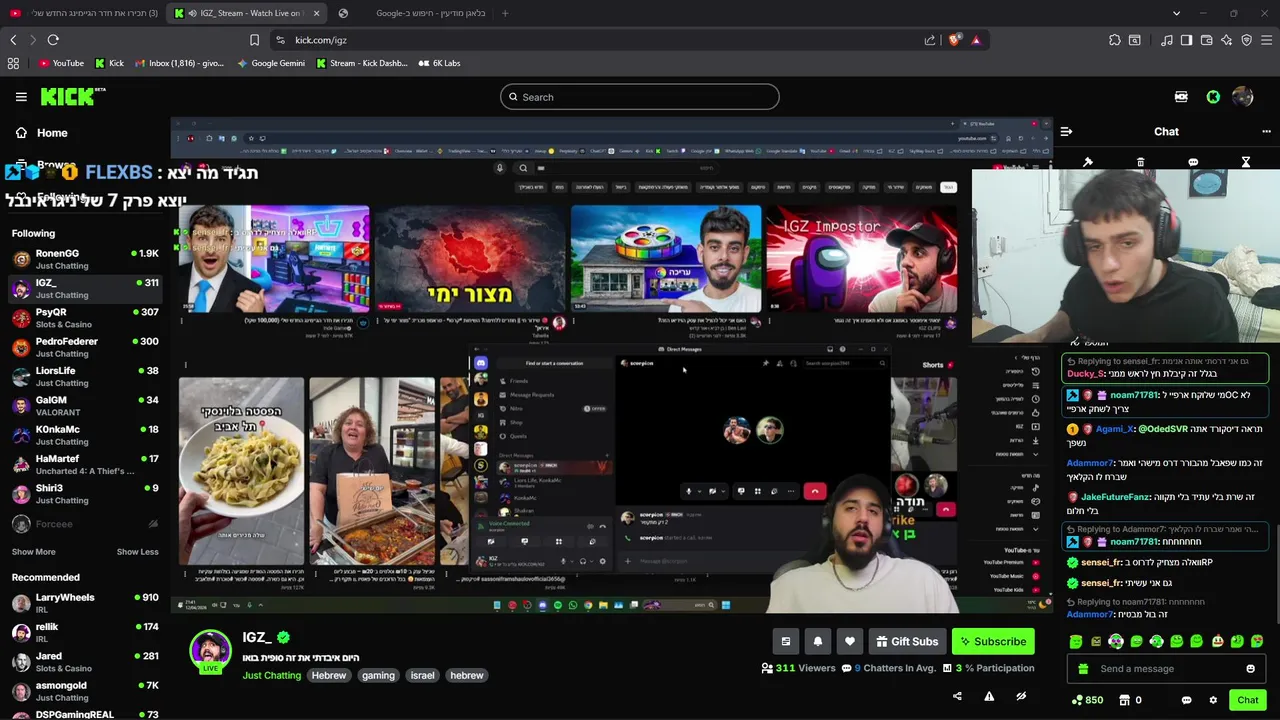
Task: Open Brave main hamburger menu
Action: pos(1266,40)
